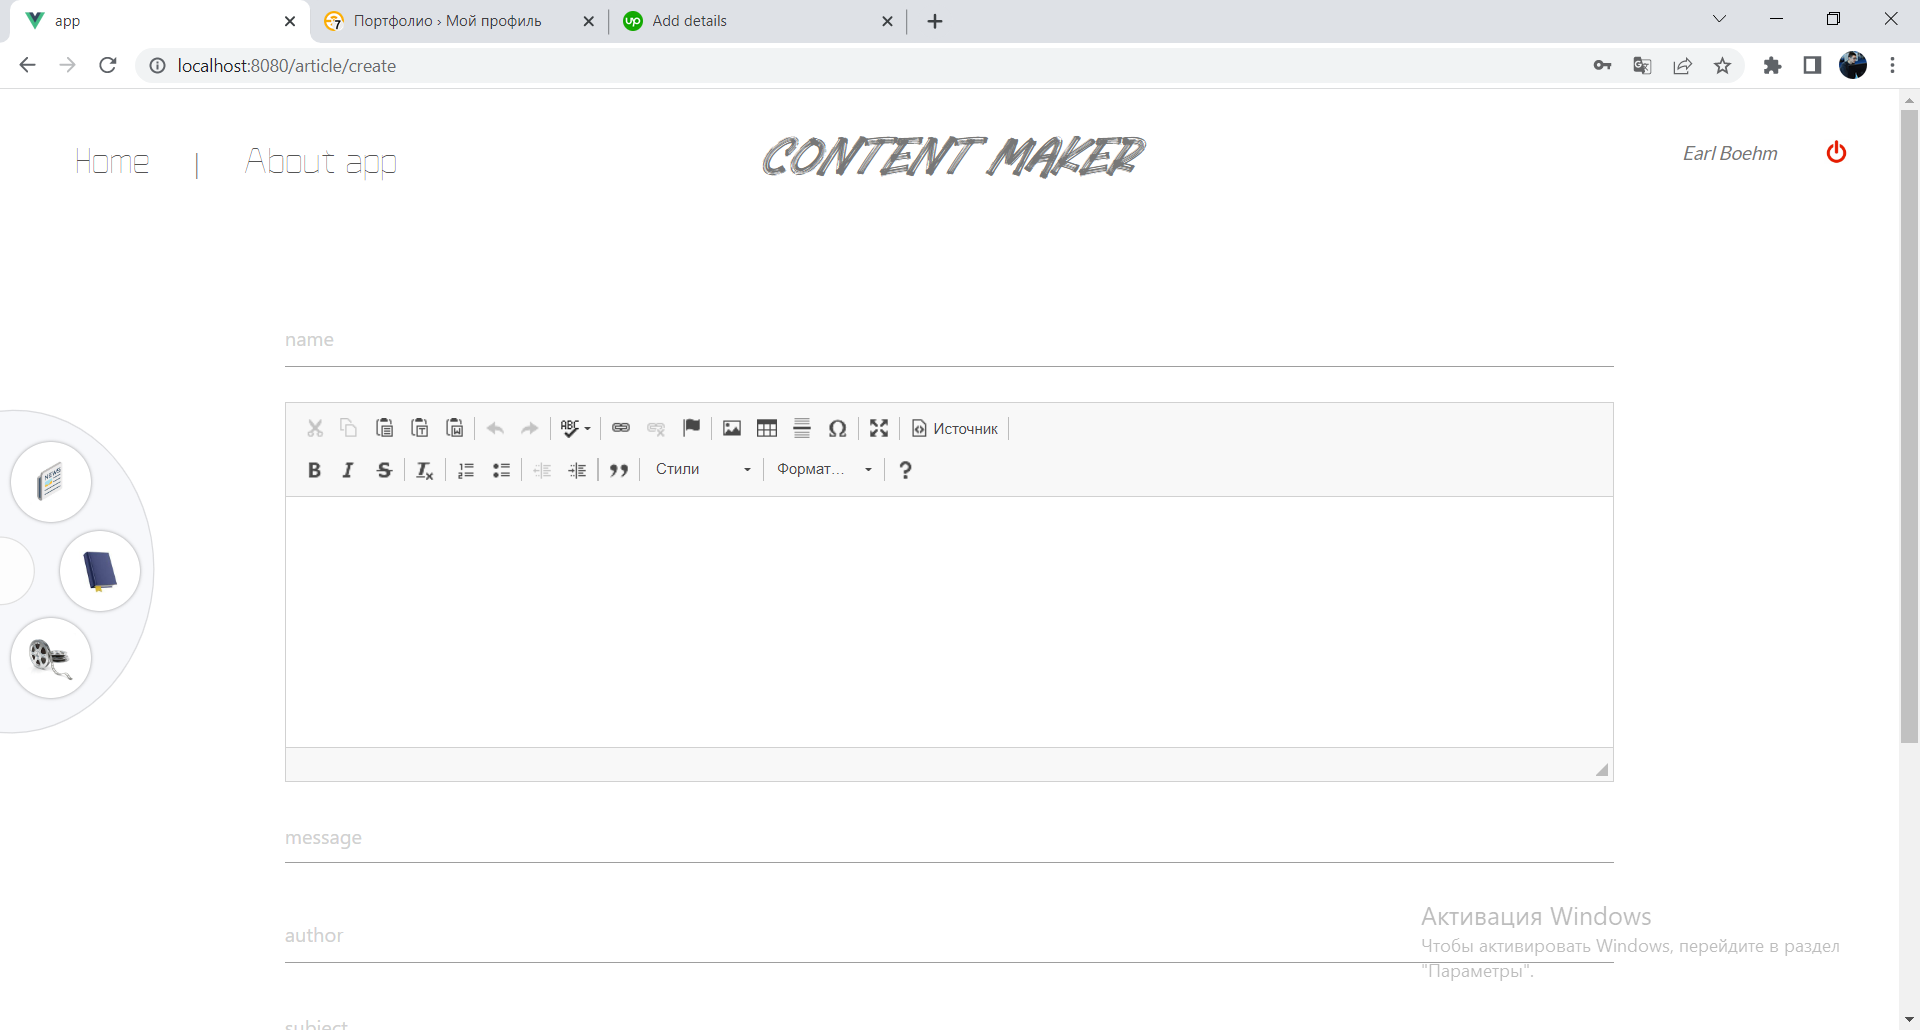This screenshot has width=1920, height=1030.
Task: Insert a link with chain icon
Action: pyautogui.click(x=621, y=428)
